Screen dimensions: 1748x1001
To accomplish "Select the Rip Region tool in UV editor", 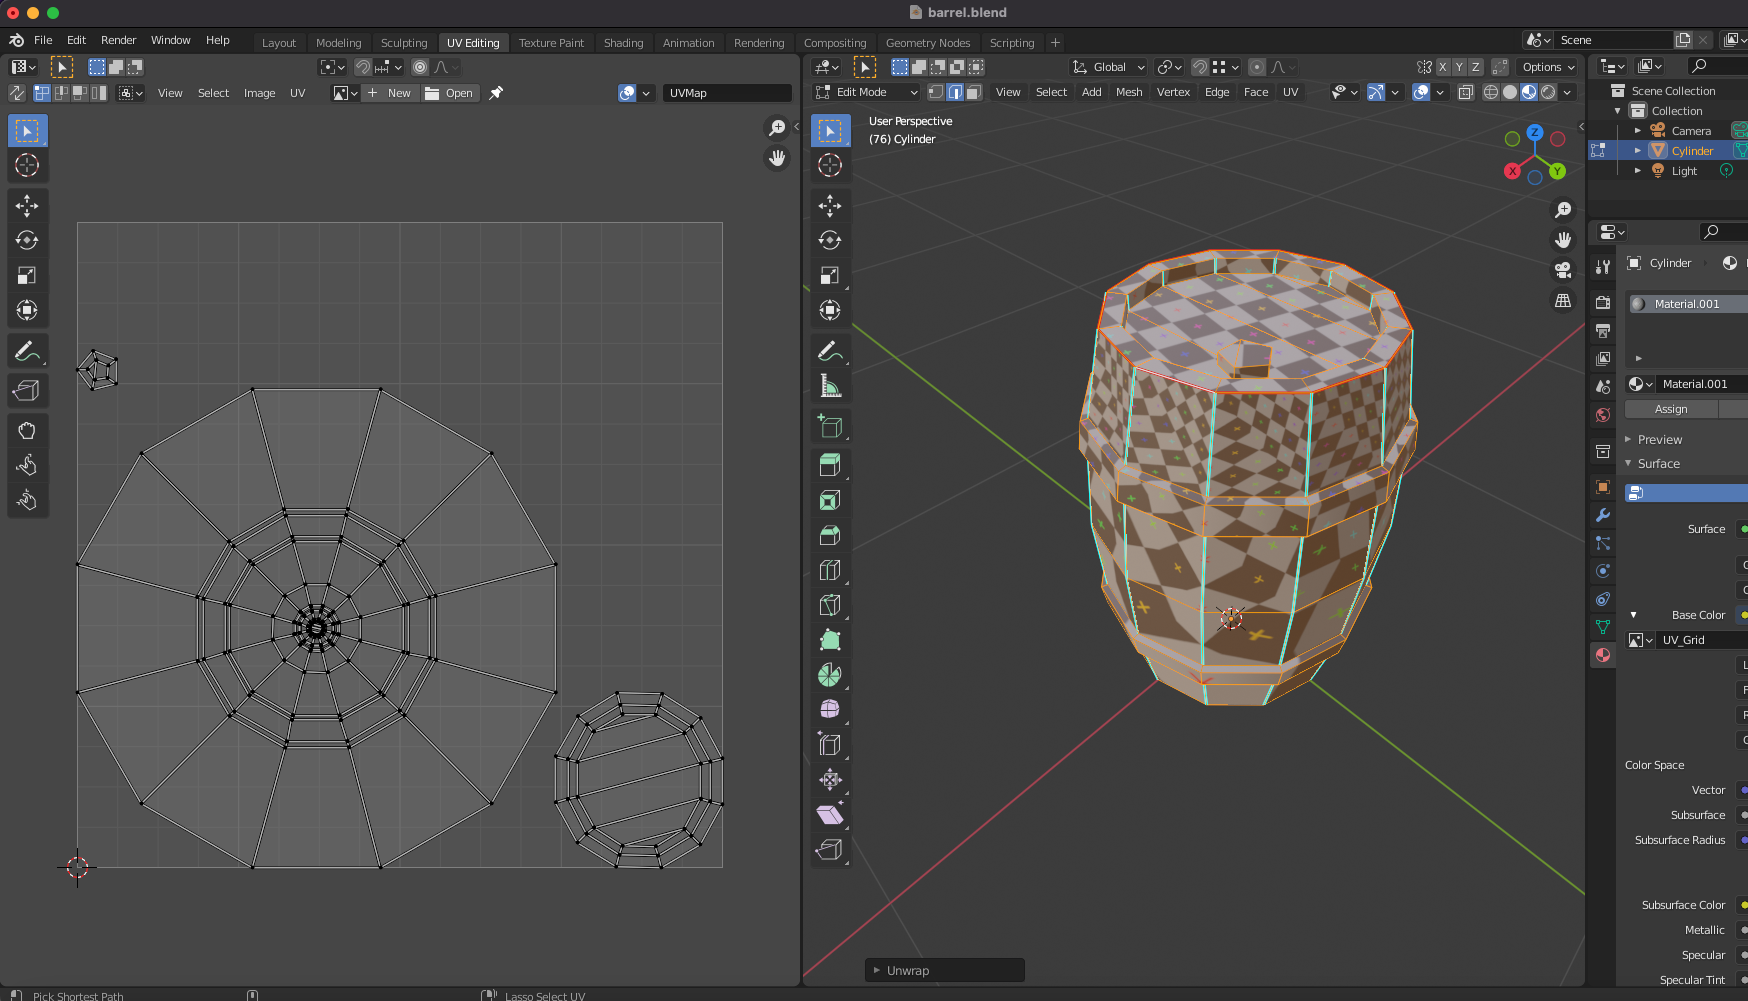I will [x=27, y=391].
